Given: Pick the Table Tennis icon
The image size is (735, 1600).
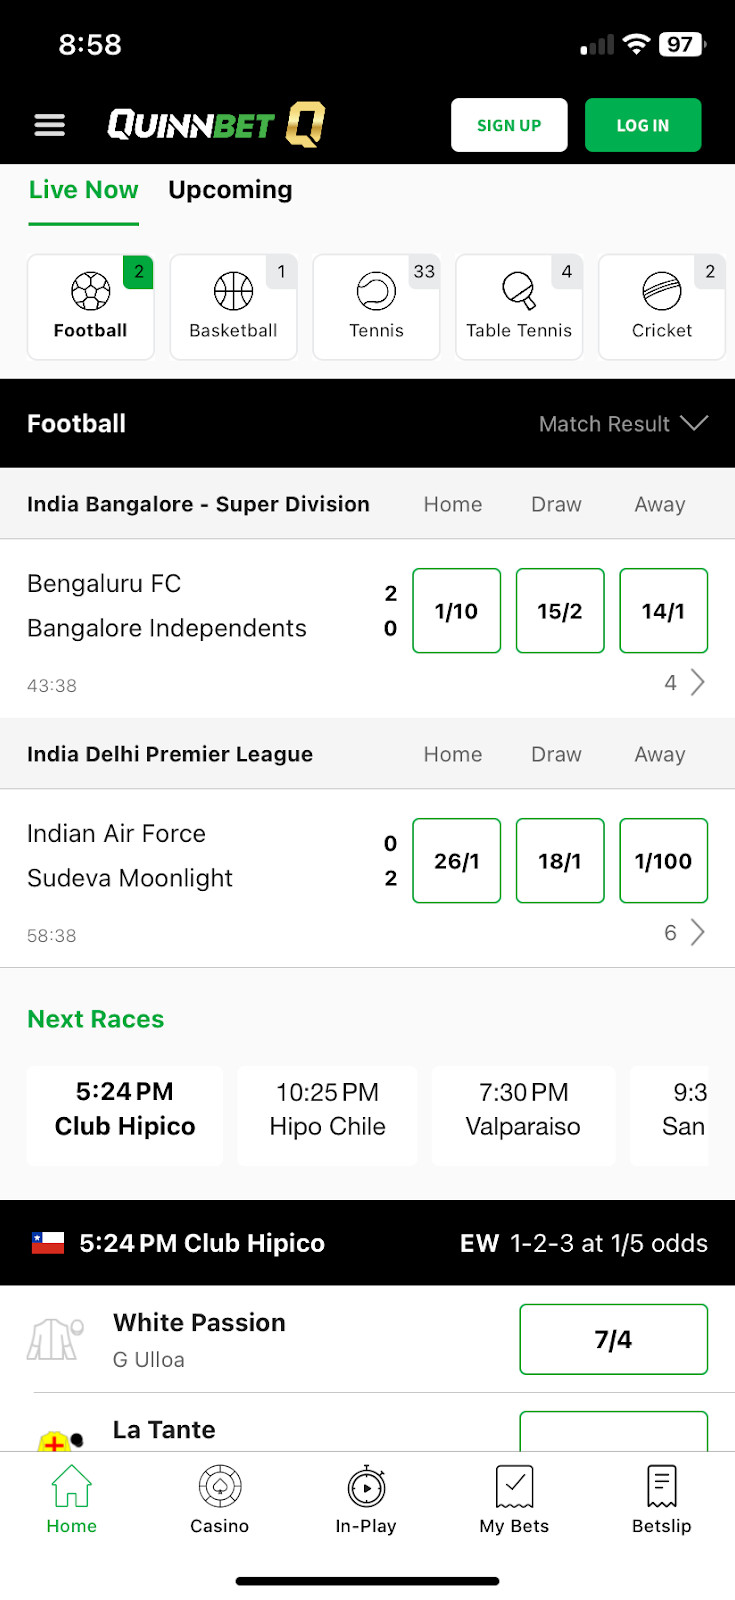Looking at the screenshot, I should pyautogui.click(x=519, y=306).
